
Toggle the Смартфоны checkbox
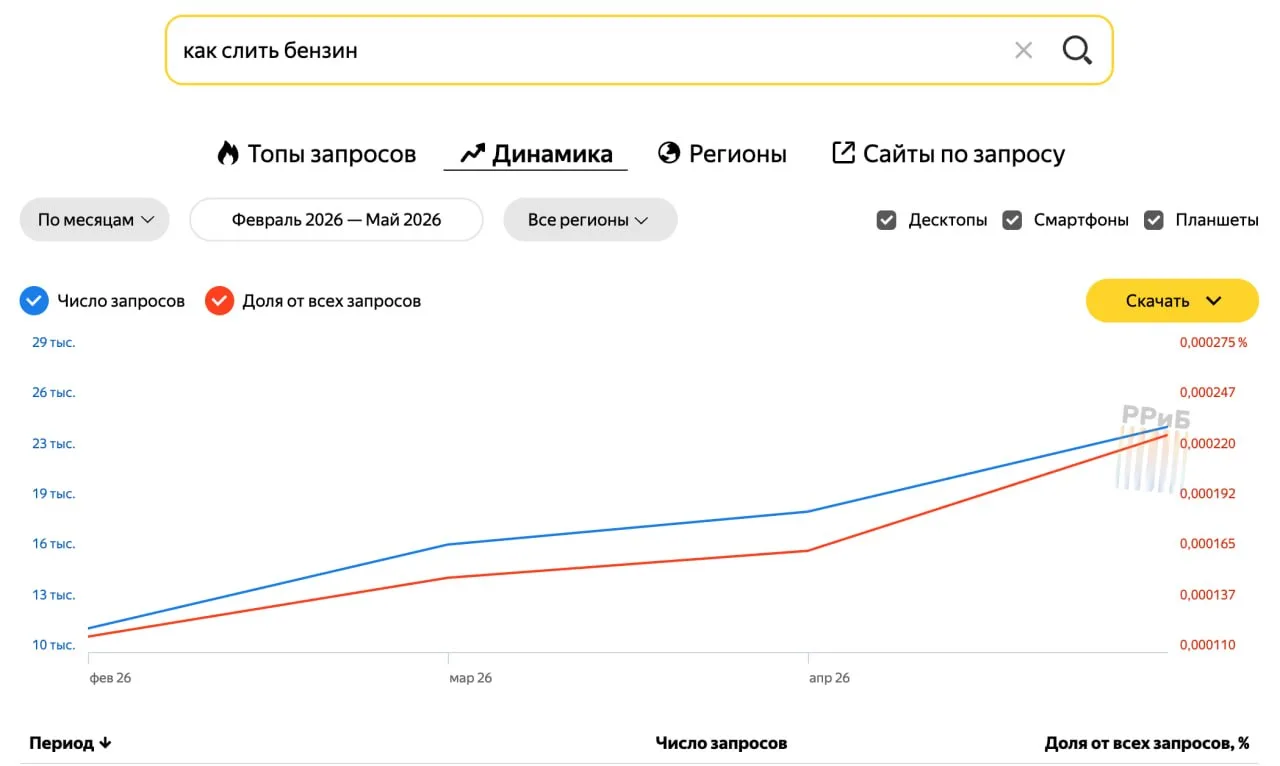[x=1012, y=220]
